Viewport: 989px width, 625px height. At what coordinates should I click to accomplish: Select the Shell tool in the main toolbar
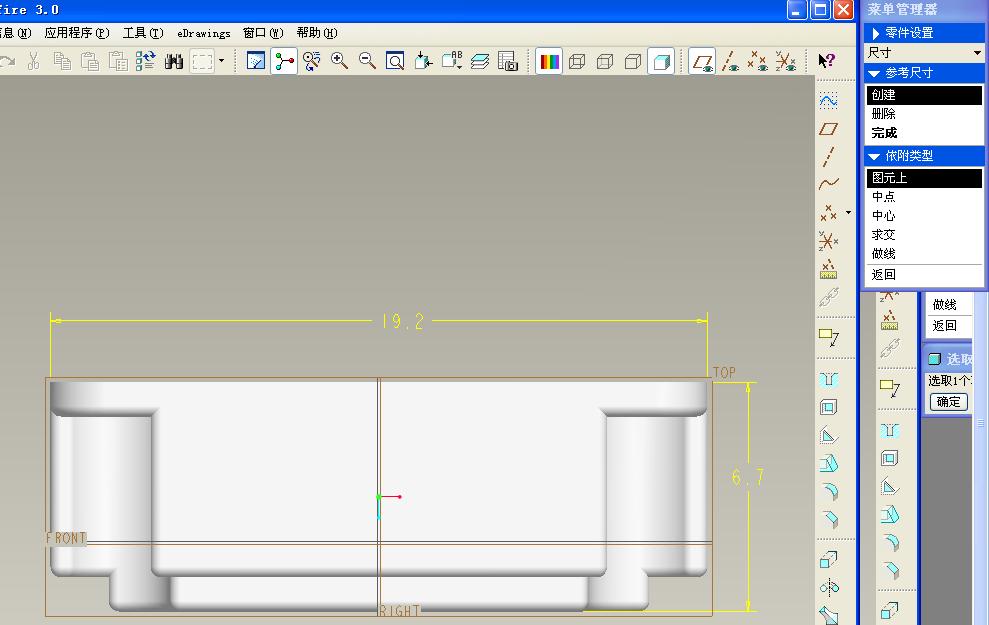[x=828, y=407]
